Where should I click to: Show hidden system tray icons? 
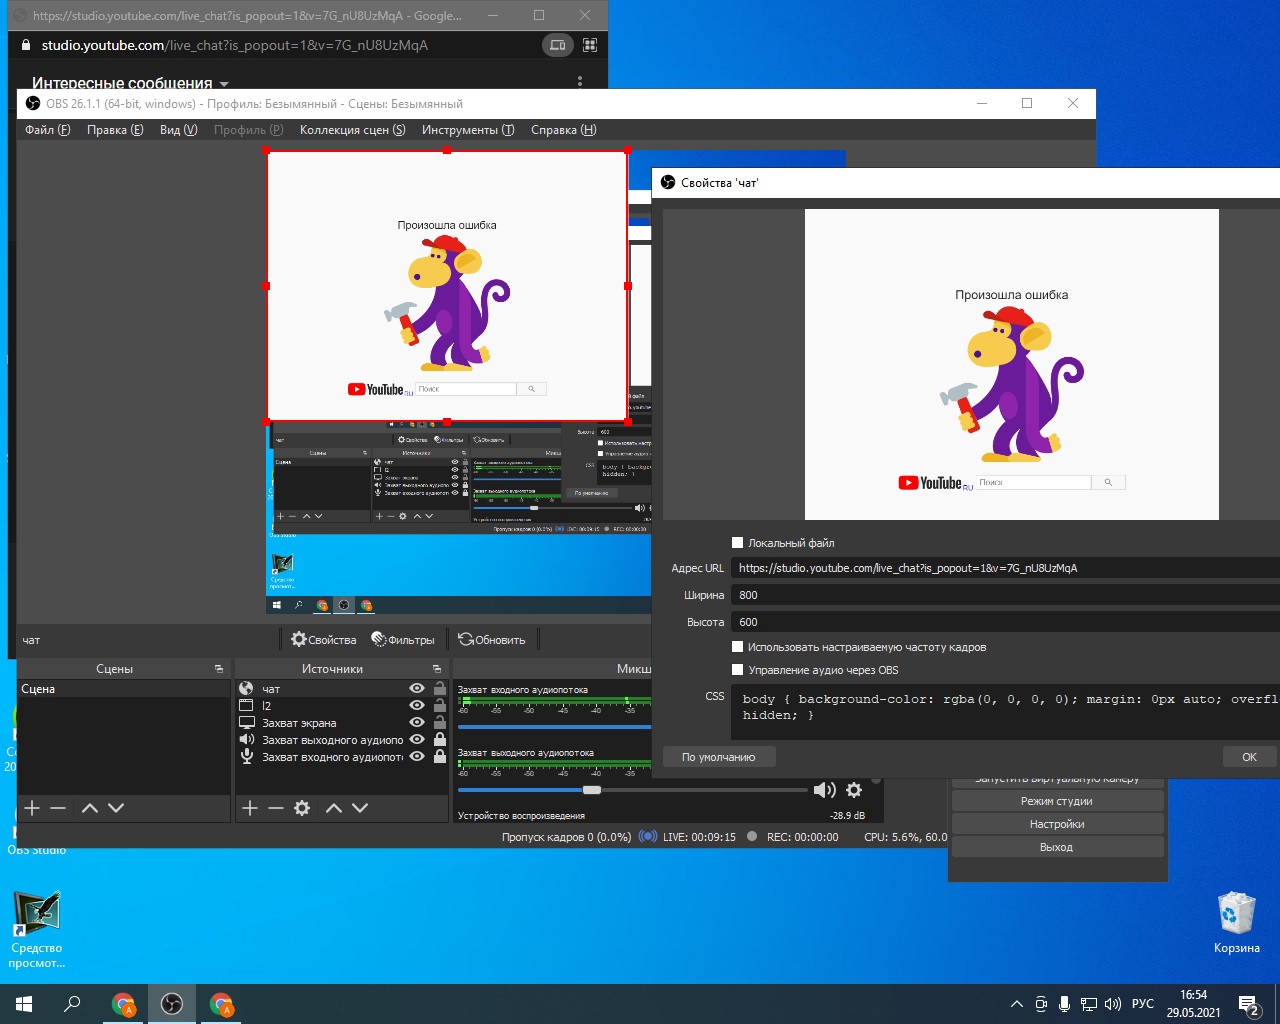pyautogui.click(x=1017, y=1004)
